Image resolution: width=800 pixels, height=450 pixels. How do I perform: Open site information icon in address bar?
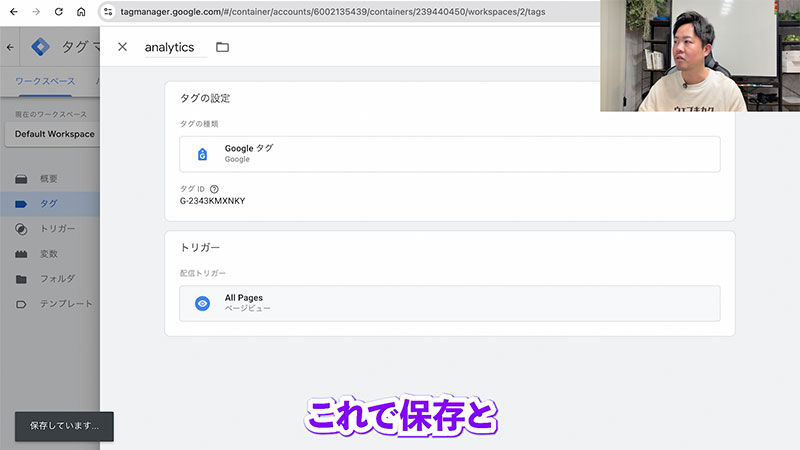tap(108, 12)
